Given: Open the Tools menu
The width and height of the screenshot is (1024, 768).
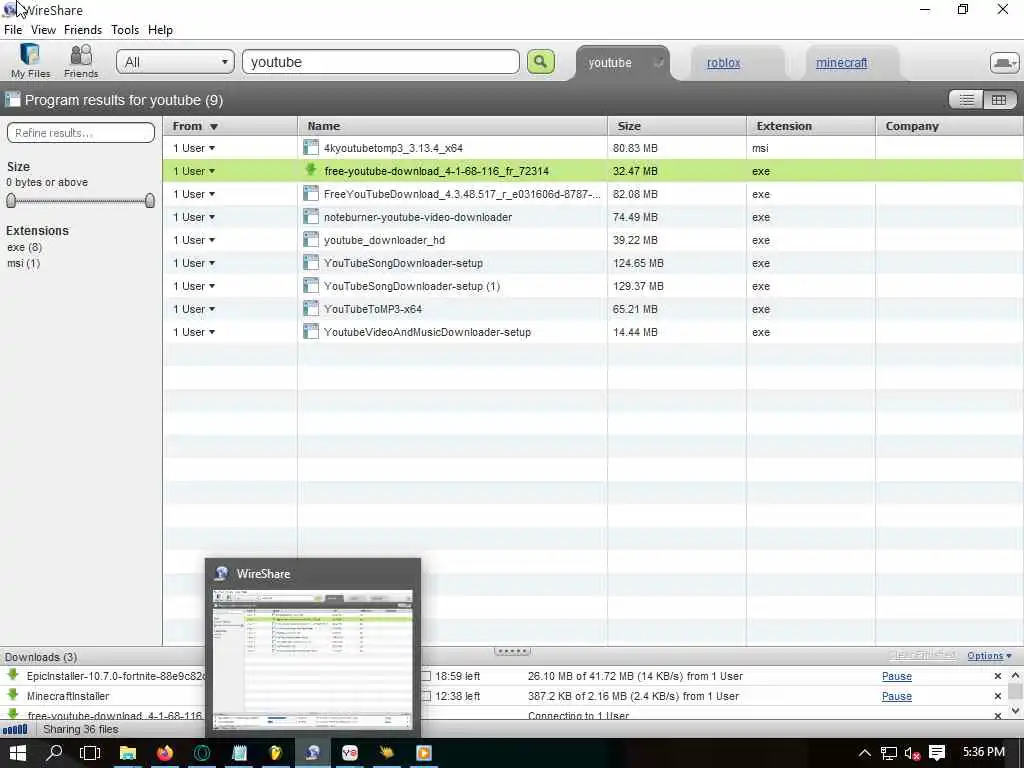Looking at the screenshot, I should coord(125,30).
